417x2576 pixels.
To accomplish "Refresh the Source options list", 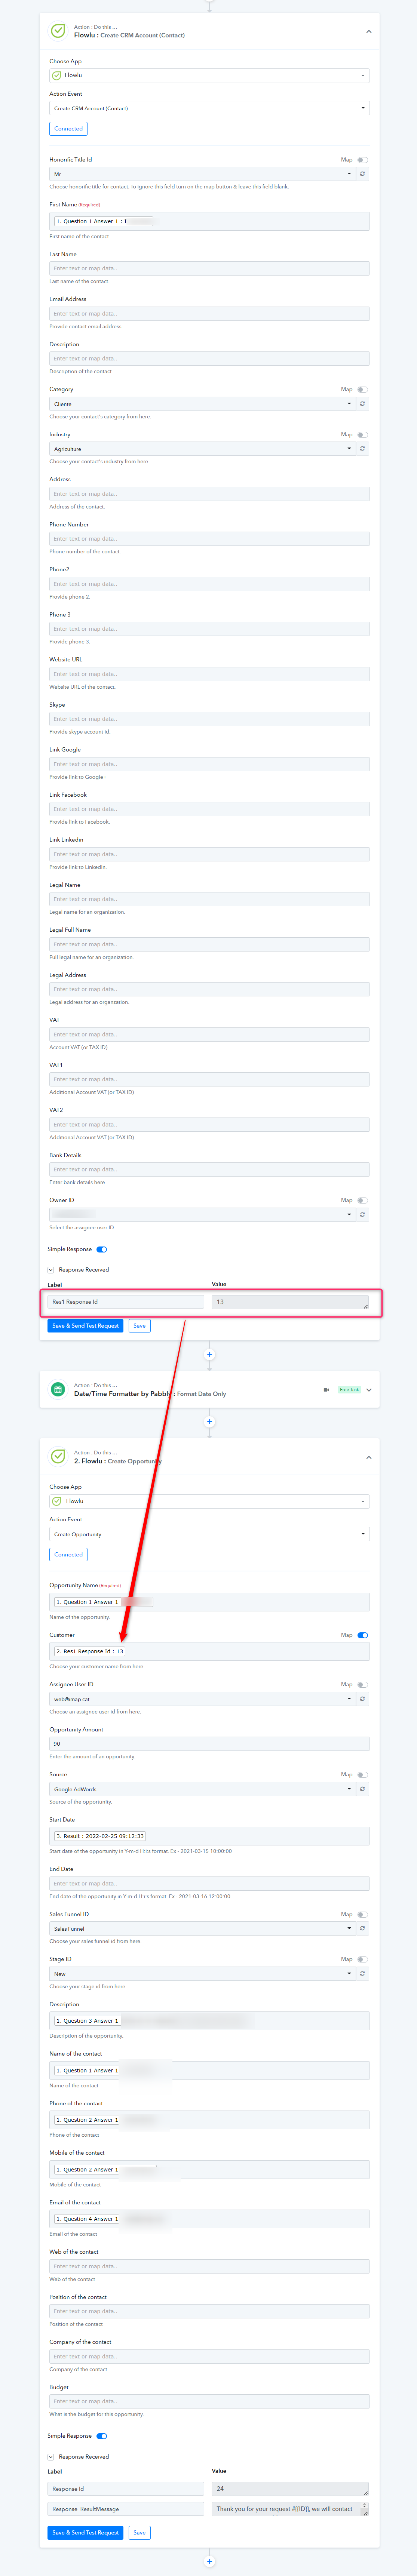I will (x=362, y=1789).
